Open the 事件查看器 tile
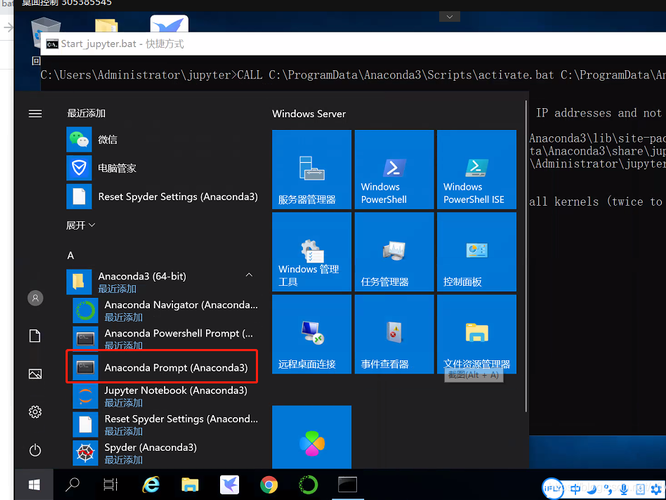The image size is (666, 500). [x=394, y=334]
